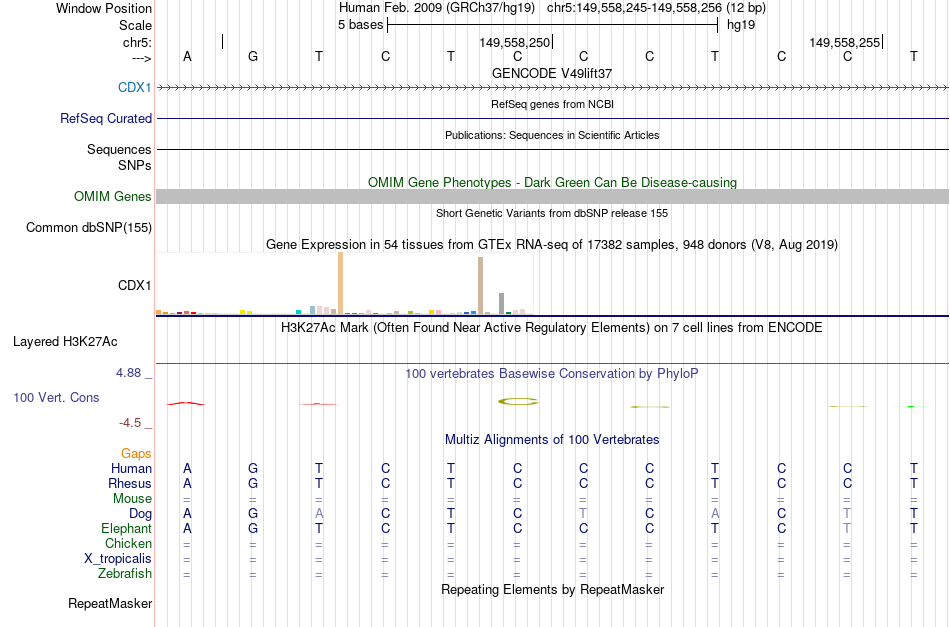Click the G base in the Rhesus alignment row

point(253,483)
